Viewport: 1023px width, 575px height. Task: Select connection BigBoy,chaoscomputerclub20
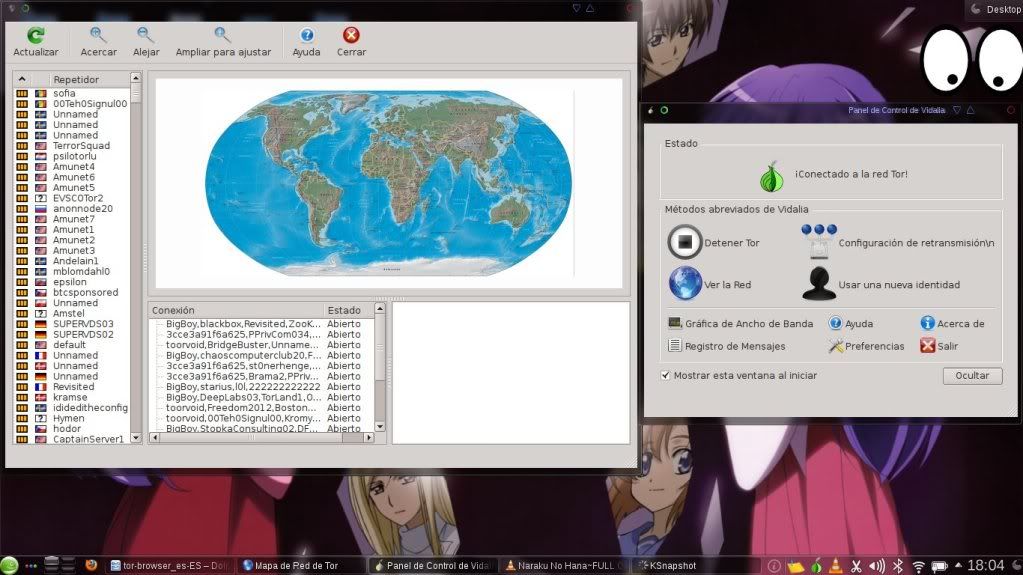click(243, 355)
